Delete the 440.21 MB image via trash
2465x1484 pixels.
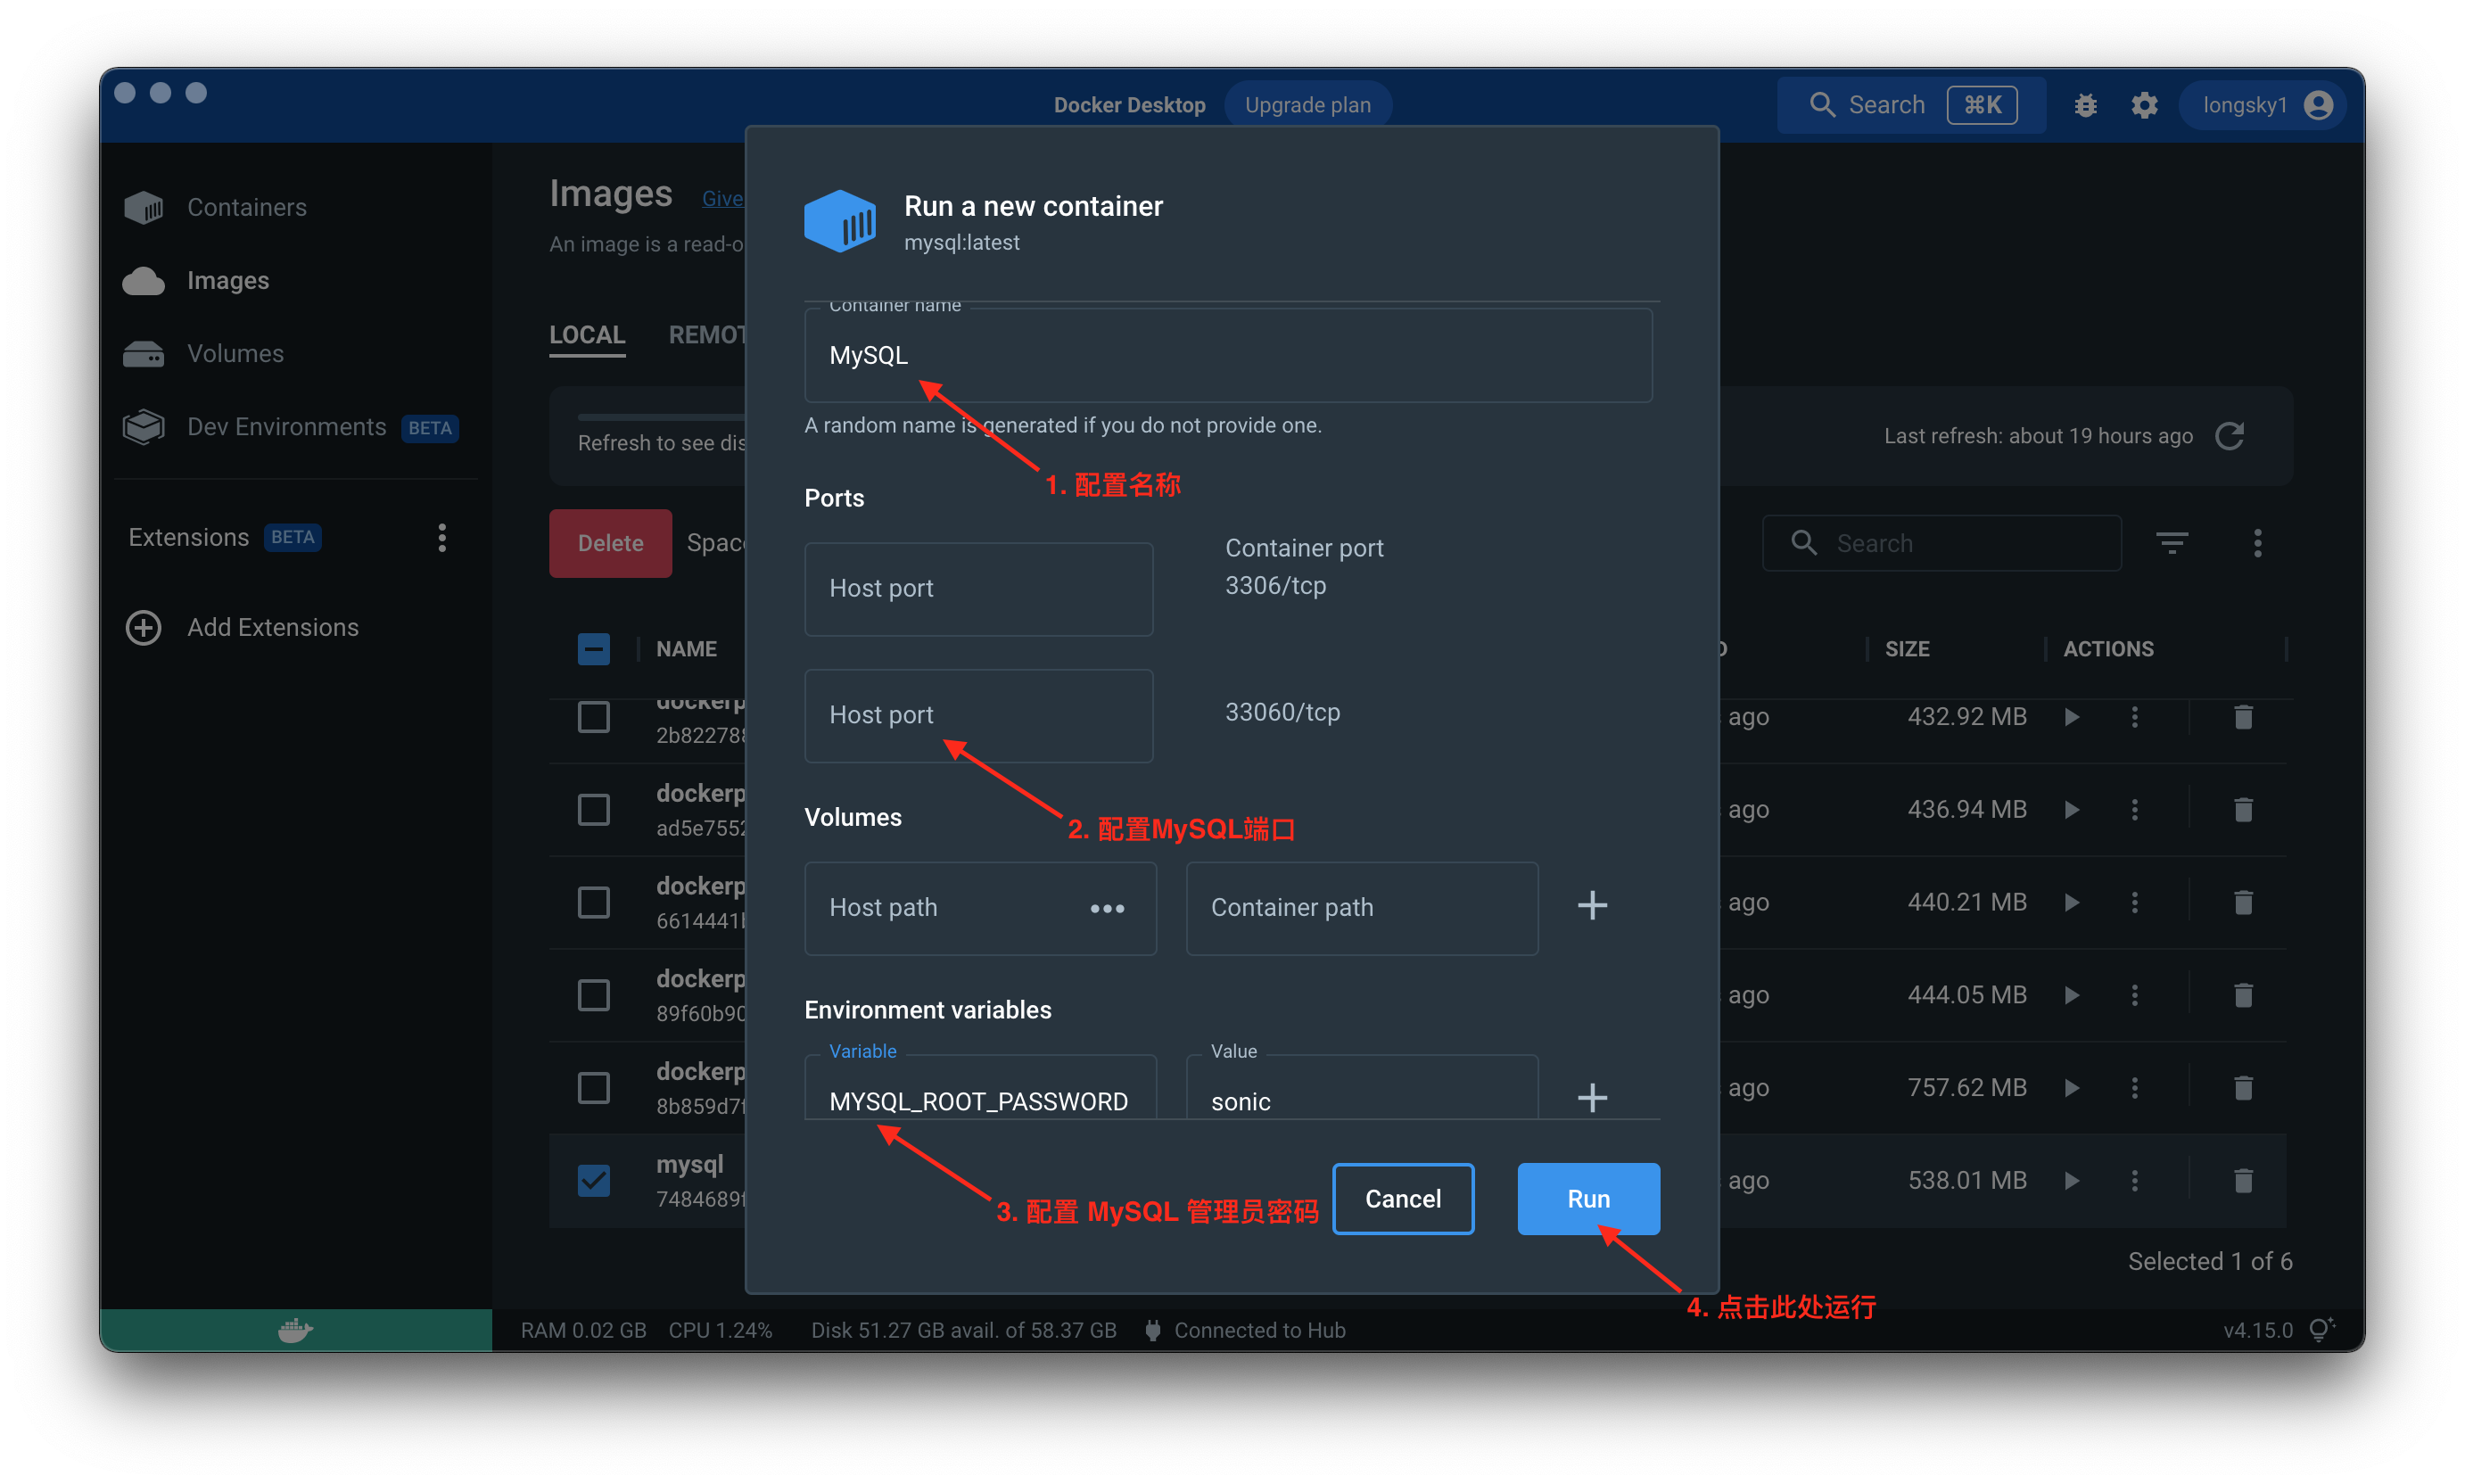[2243, 902]
